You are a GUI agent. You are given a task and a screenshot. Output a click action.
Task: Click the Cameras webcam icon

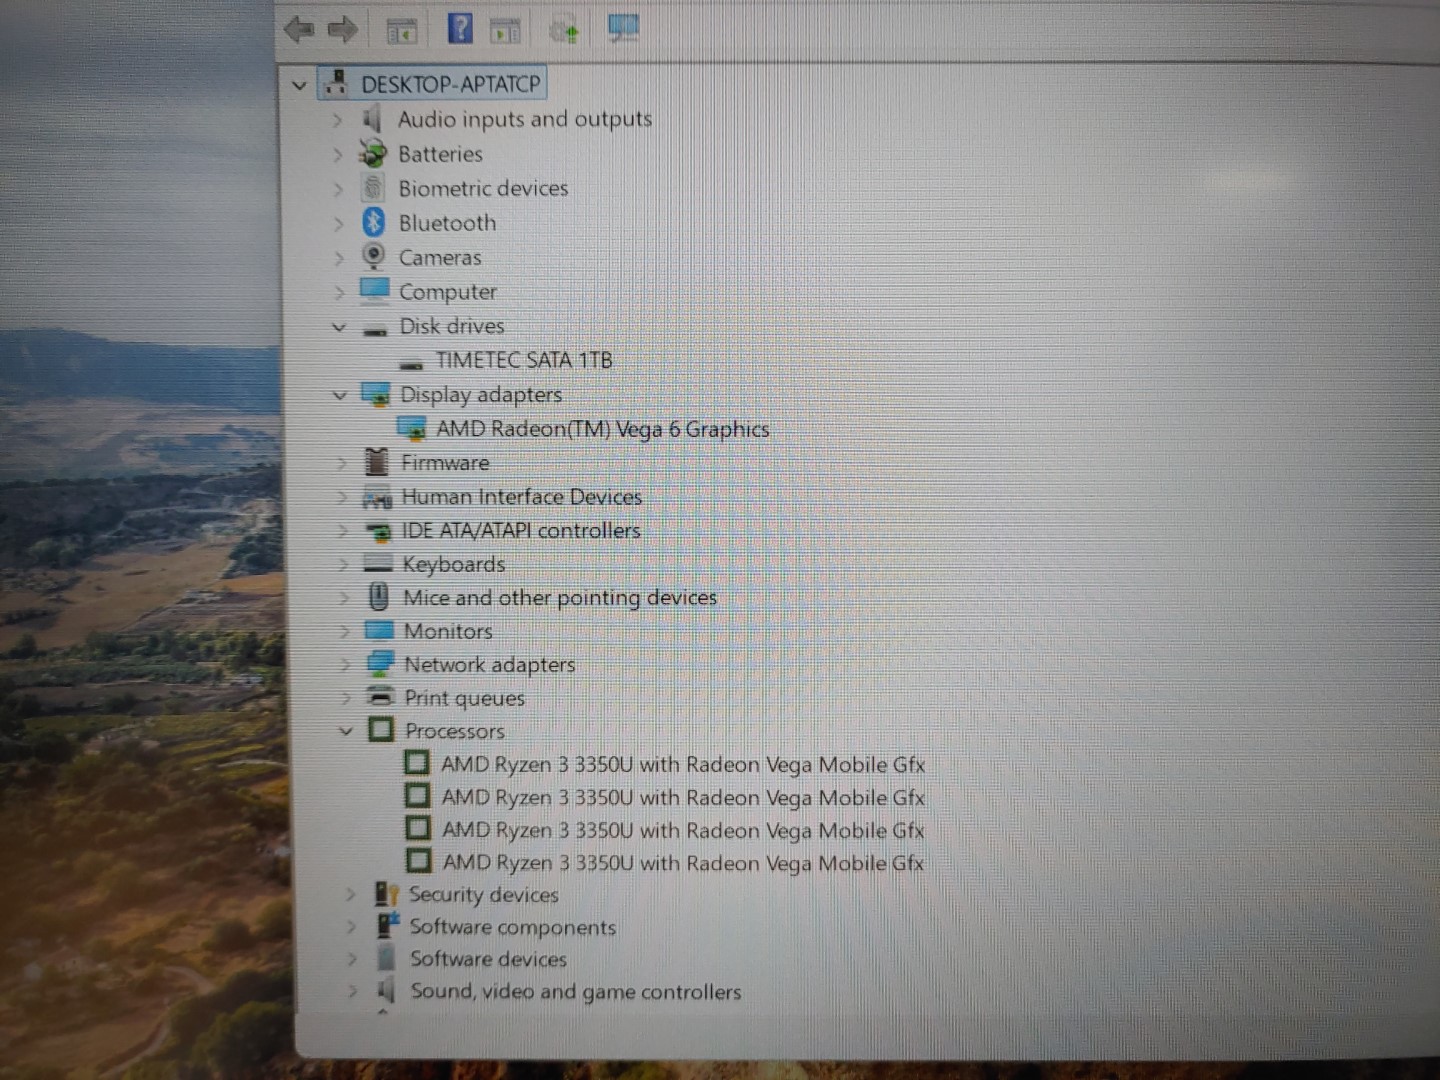374,257
